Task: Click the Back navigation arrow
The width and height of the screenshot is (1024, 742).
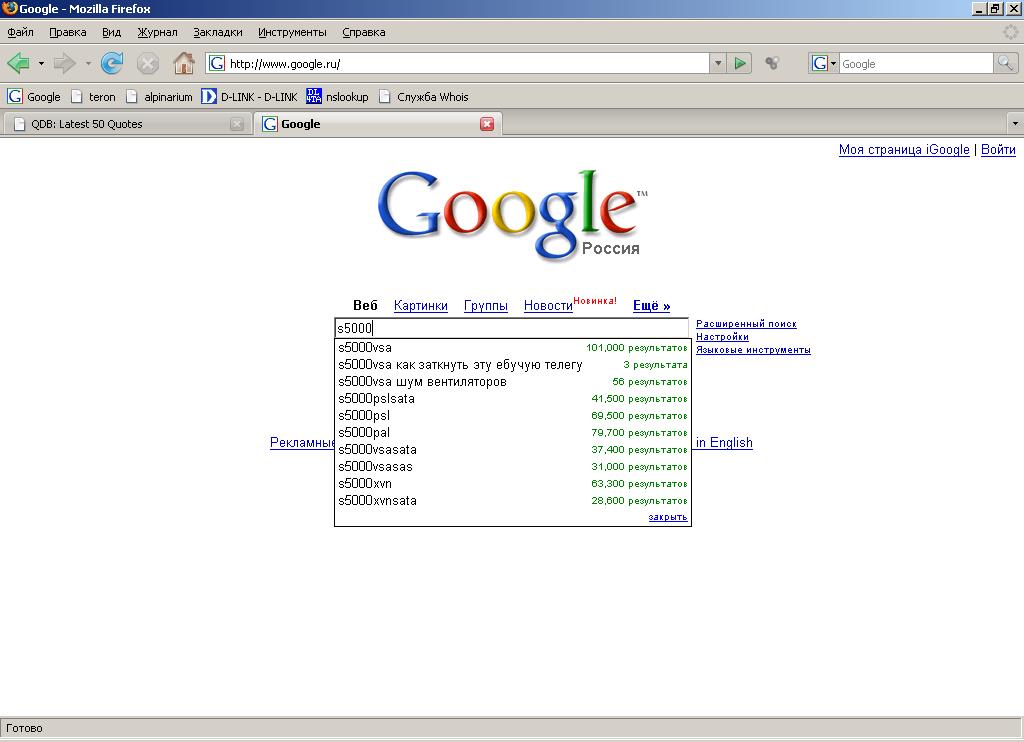Action: (18, 64)
